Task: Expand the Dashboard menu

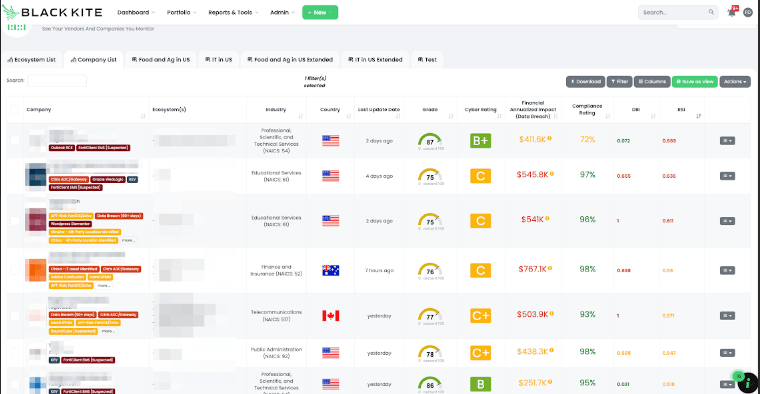Action: click(136, 13)
